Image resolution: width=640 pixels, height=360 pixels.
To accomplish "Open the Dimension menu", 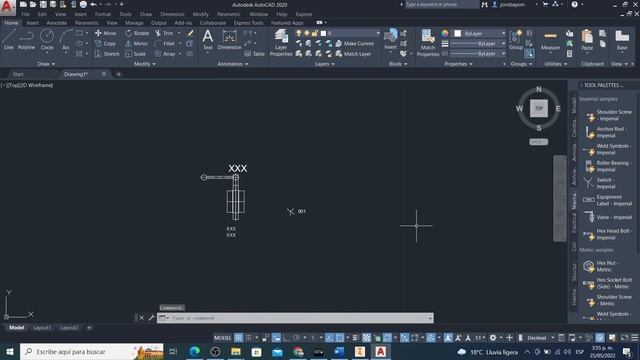I will pyautogui.click(x=172, y=14).
